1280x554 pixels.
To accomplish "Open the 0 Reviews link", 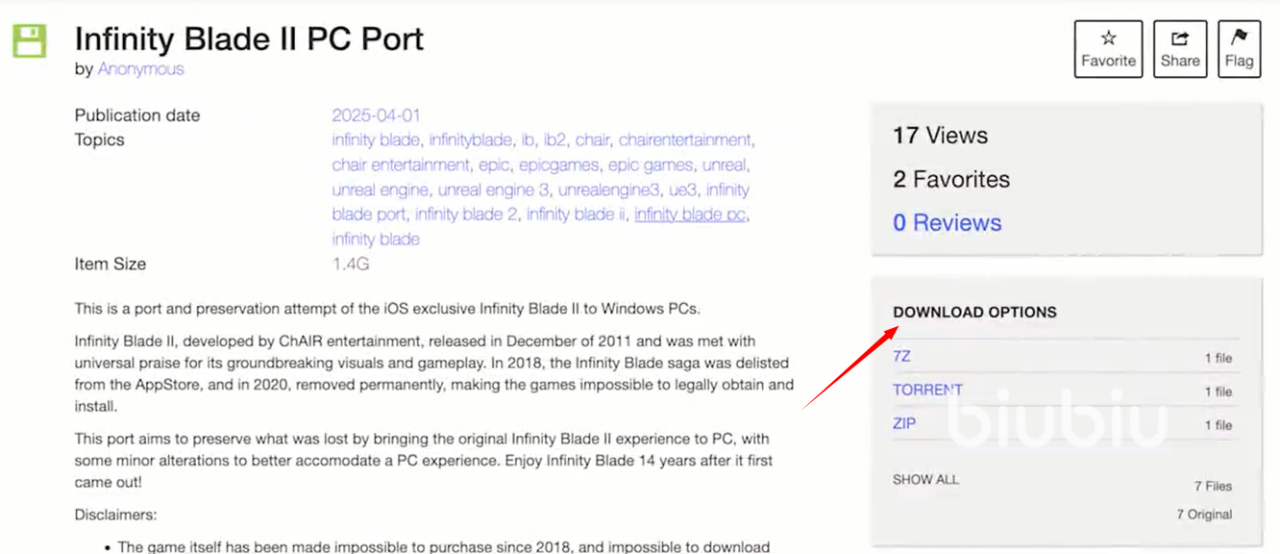I will coord(946,223).
